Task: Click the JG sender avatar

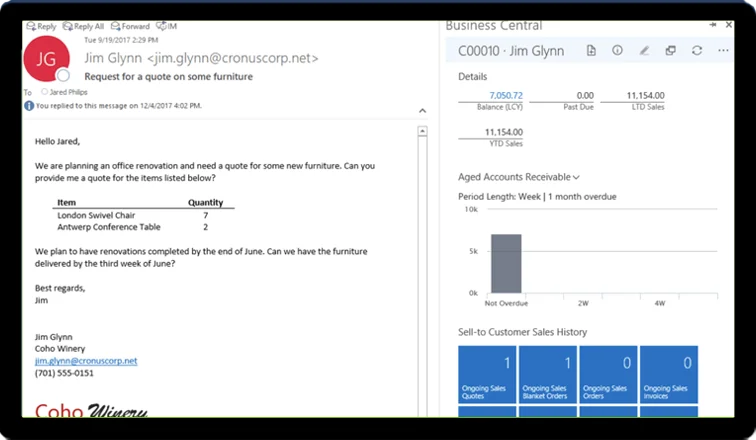Action: [x=47, y=58]
